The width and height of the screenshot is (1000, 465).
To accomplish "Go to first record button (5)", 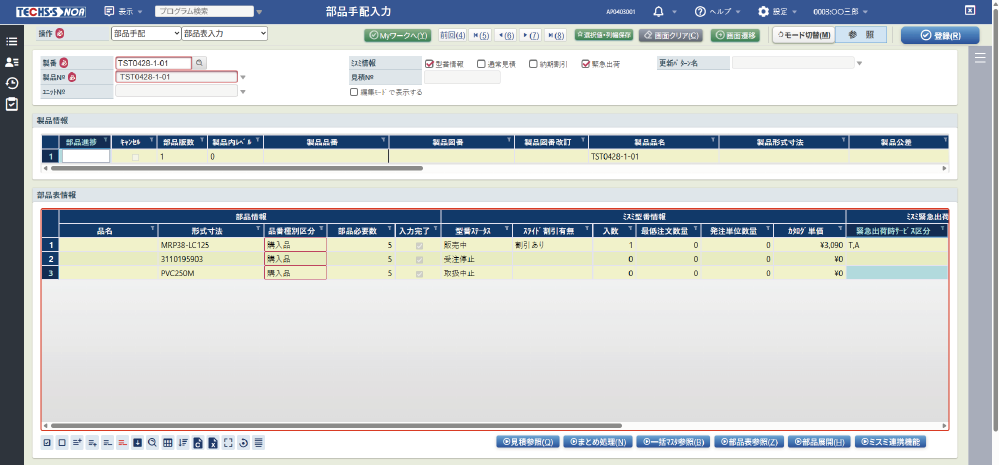I will pyautogui.click(x=480, y=36).
